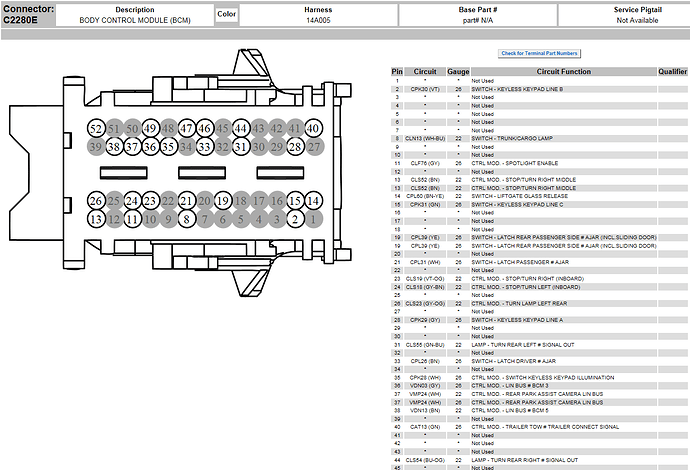
Task: Click the Gauge column header
Action: pyautogui.click(x=458, y=71)
